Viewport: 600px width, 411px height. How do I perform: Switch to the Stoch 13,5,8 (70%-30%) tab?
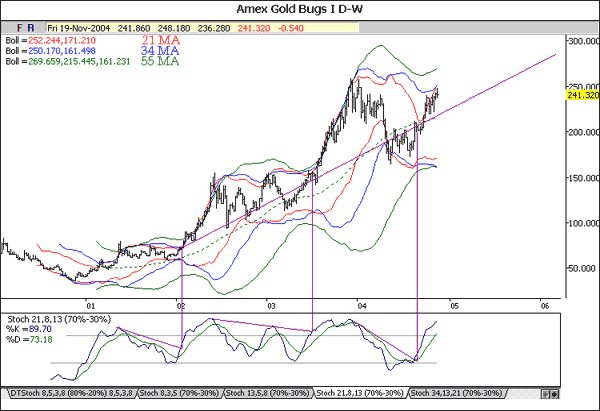pos(267,393)
